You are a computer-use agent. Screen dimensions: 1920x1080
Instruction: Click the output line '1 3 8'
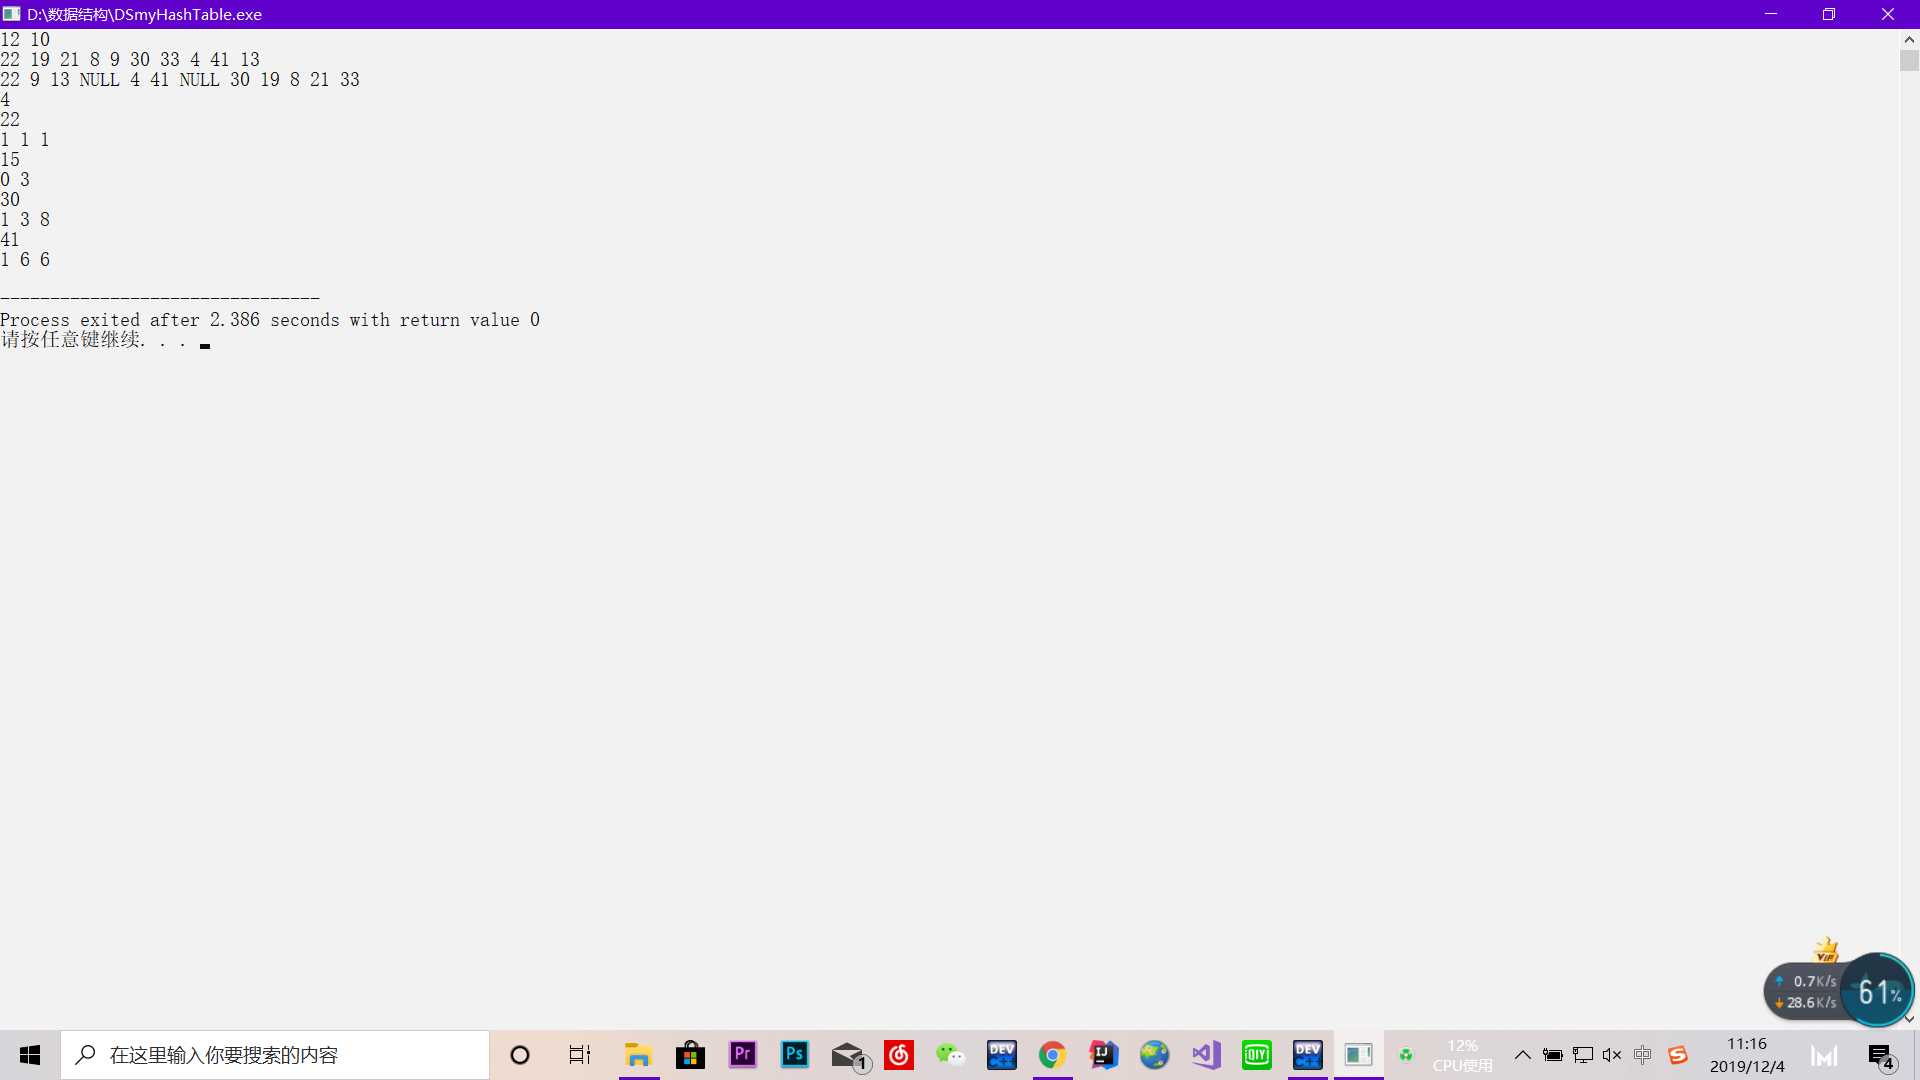[x=25, y=220]
